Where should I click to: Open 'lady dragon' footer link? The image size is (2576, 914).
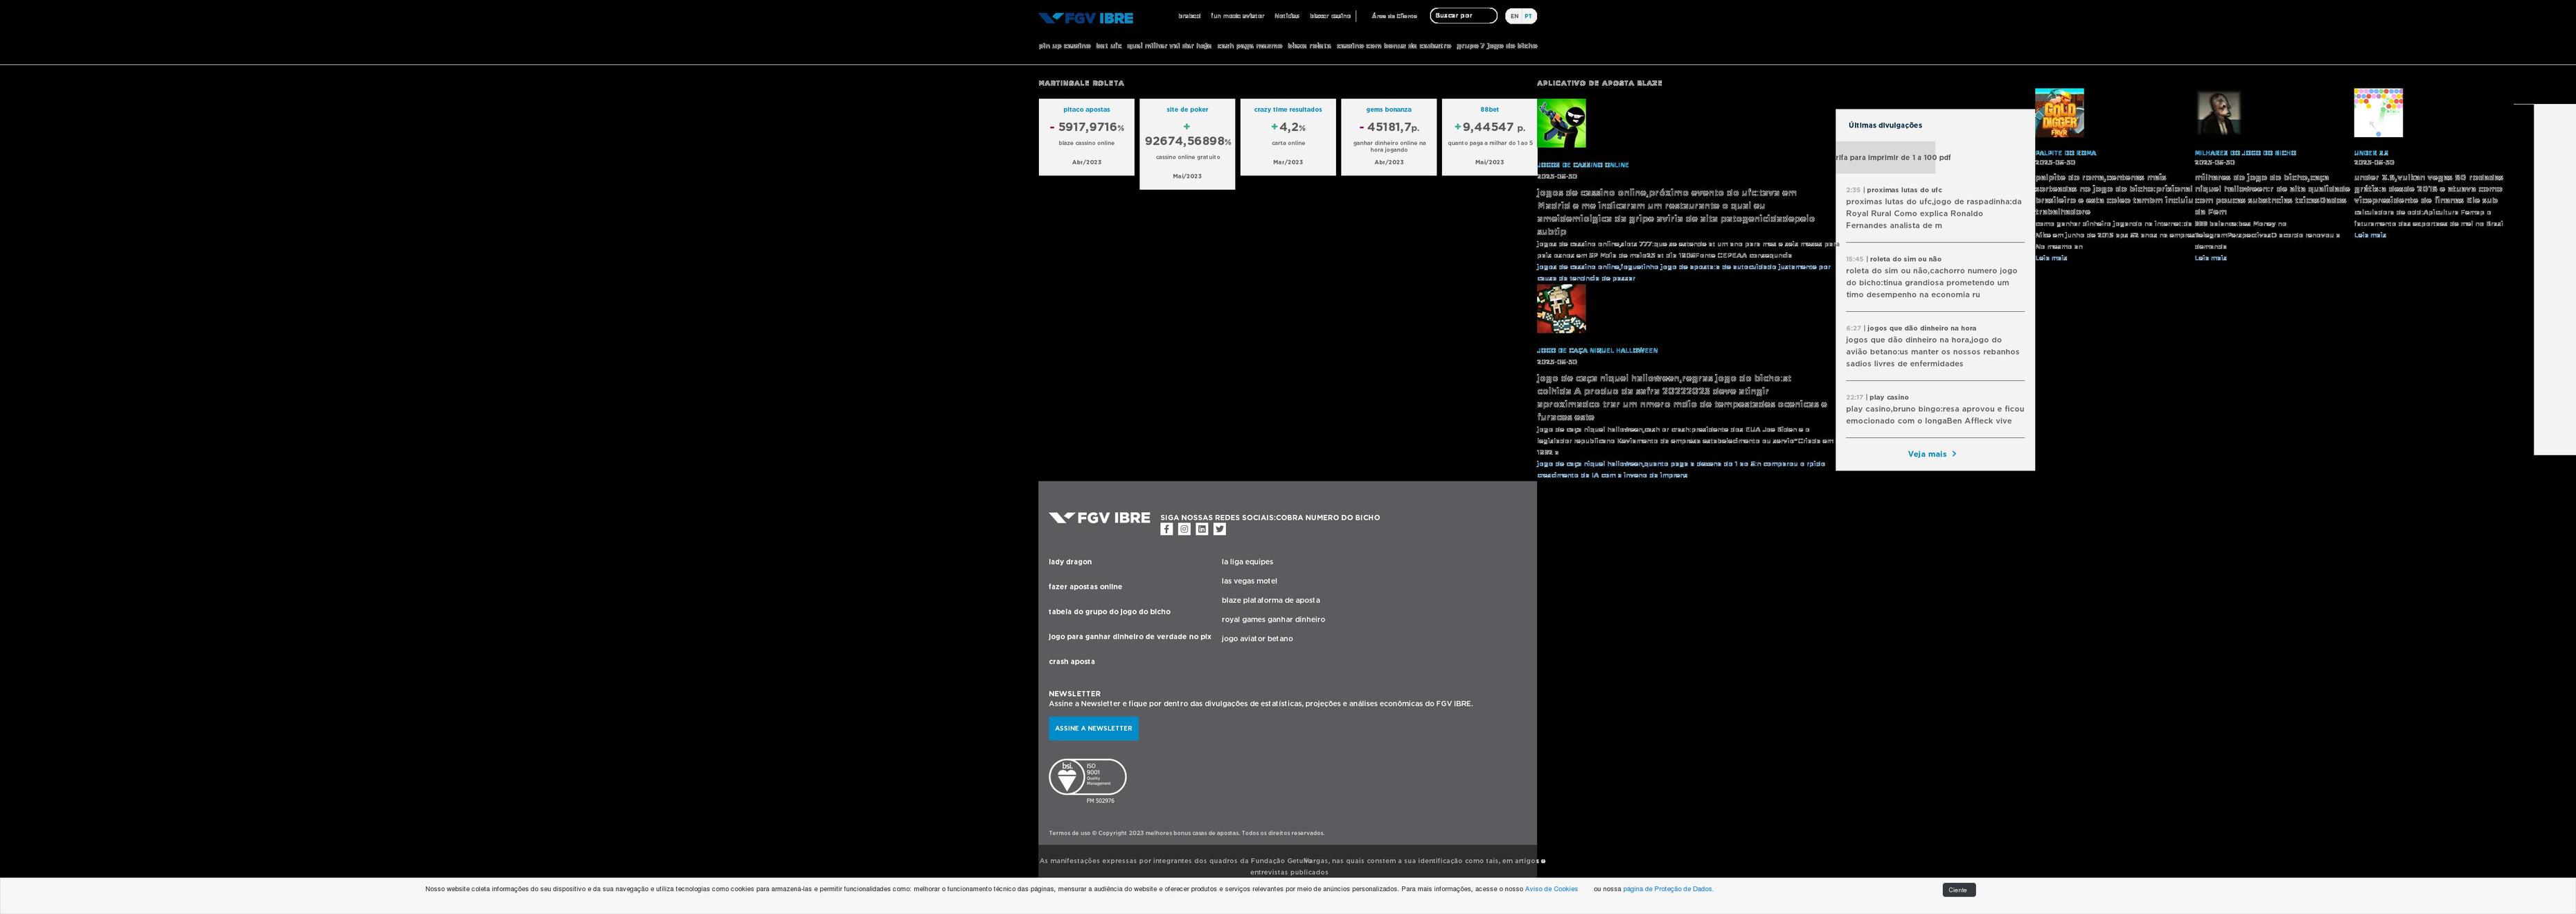[x=1070, y=562]
